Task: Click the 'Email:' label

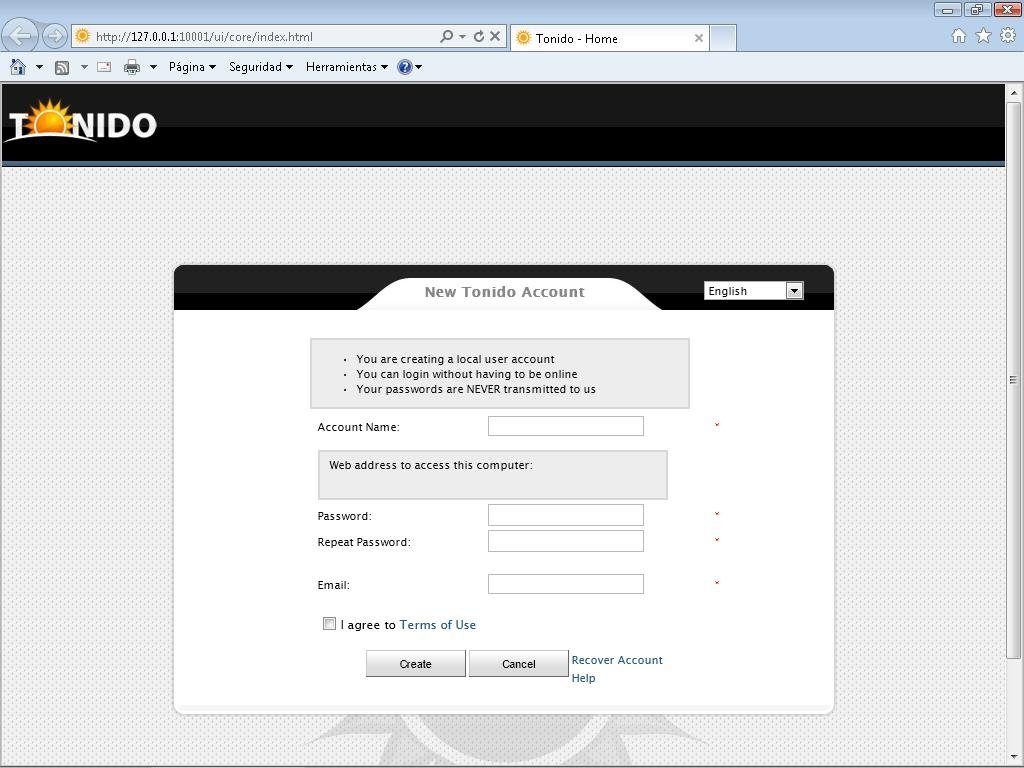Action: pos(334,585)
